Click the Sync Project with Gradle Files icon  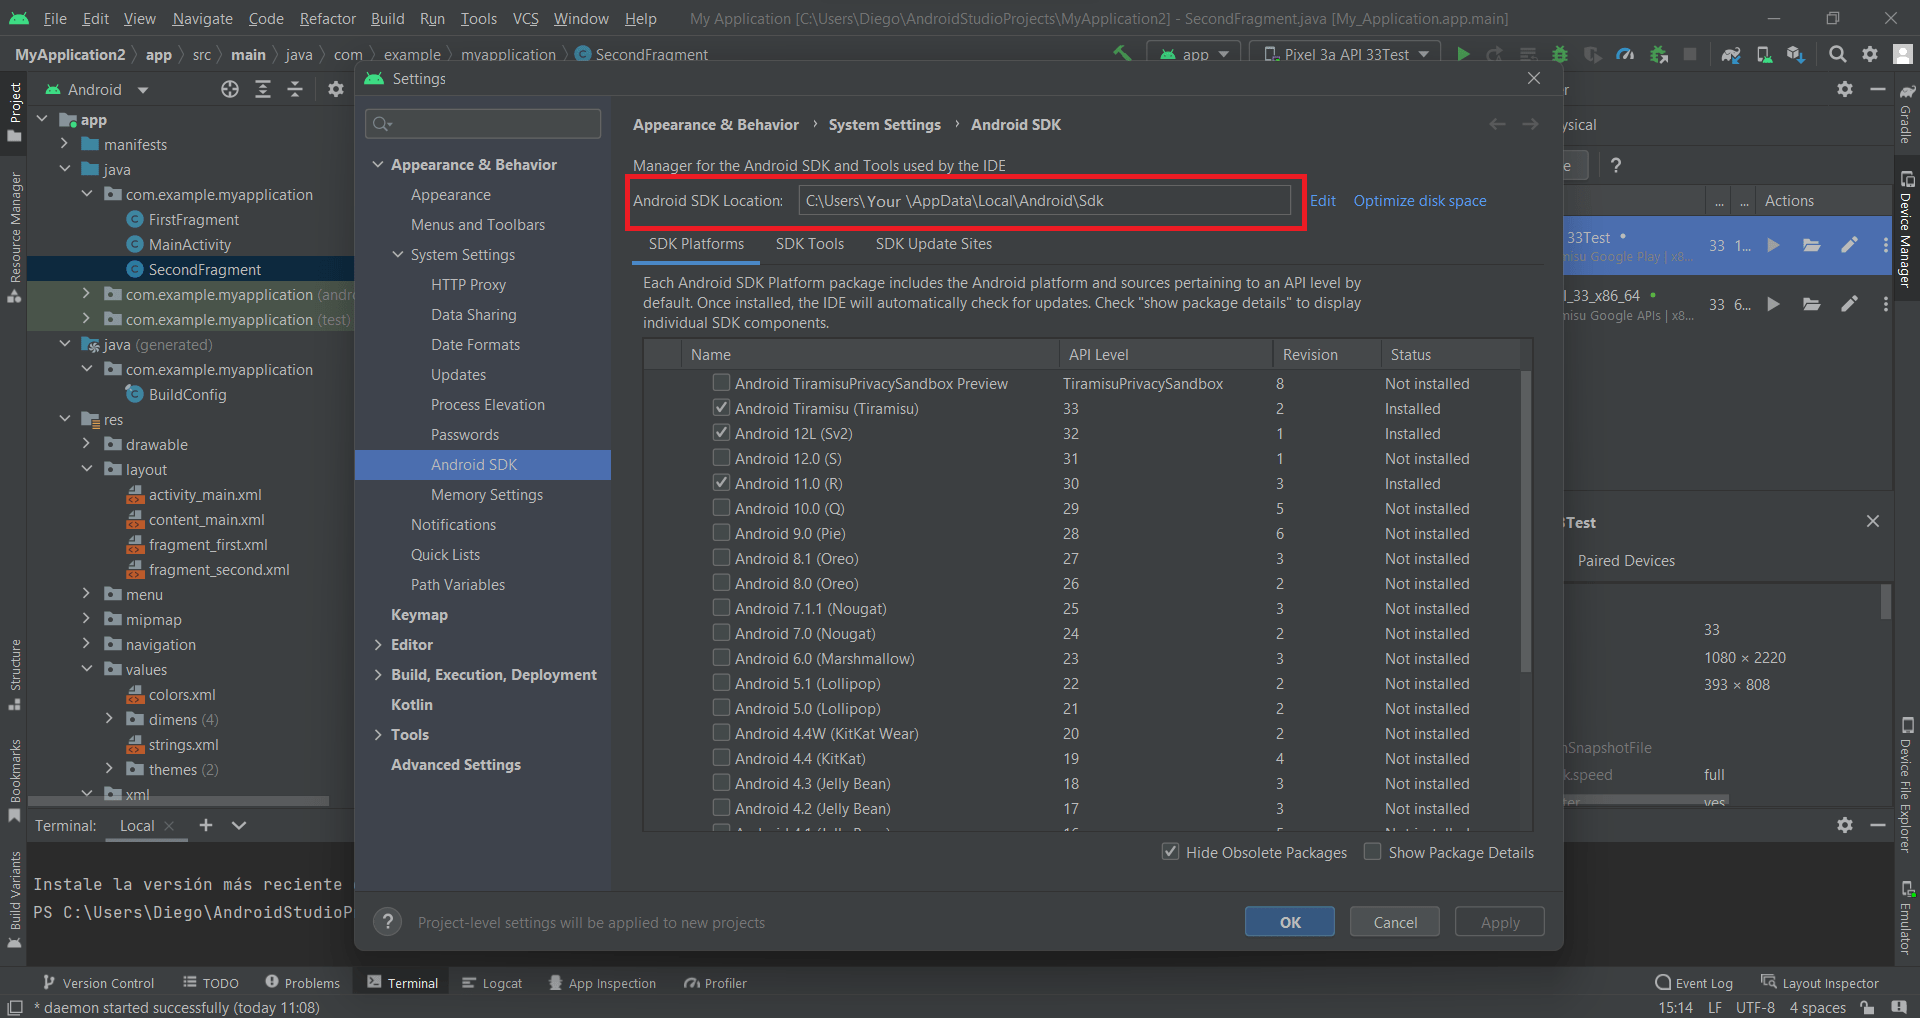[x=1731, y=54]
